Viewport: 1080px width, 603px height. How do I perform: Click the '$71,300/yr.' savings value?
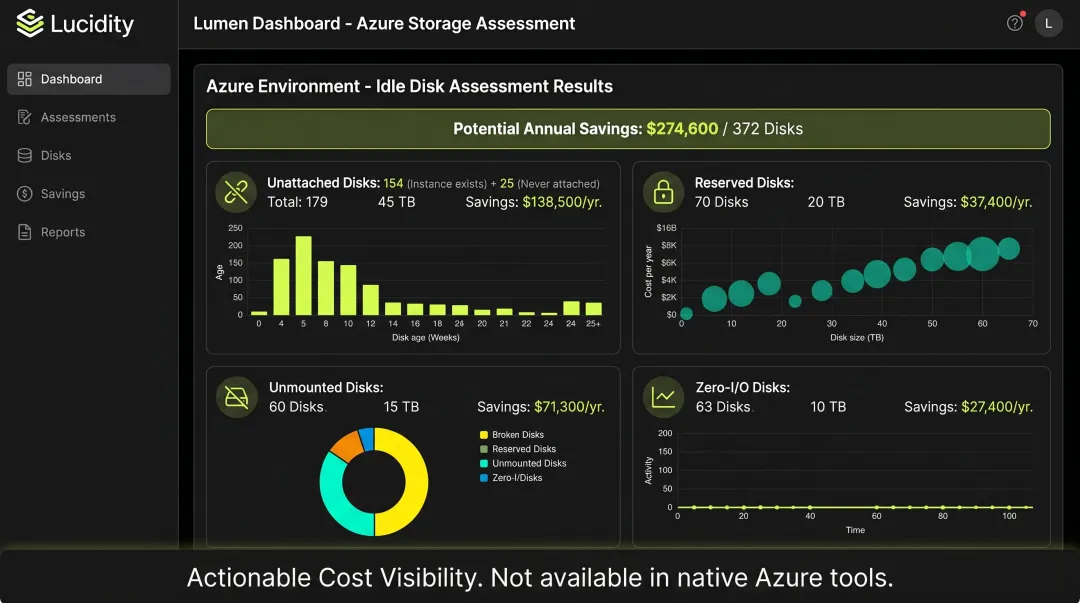(569, 407)
